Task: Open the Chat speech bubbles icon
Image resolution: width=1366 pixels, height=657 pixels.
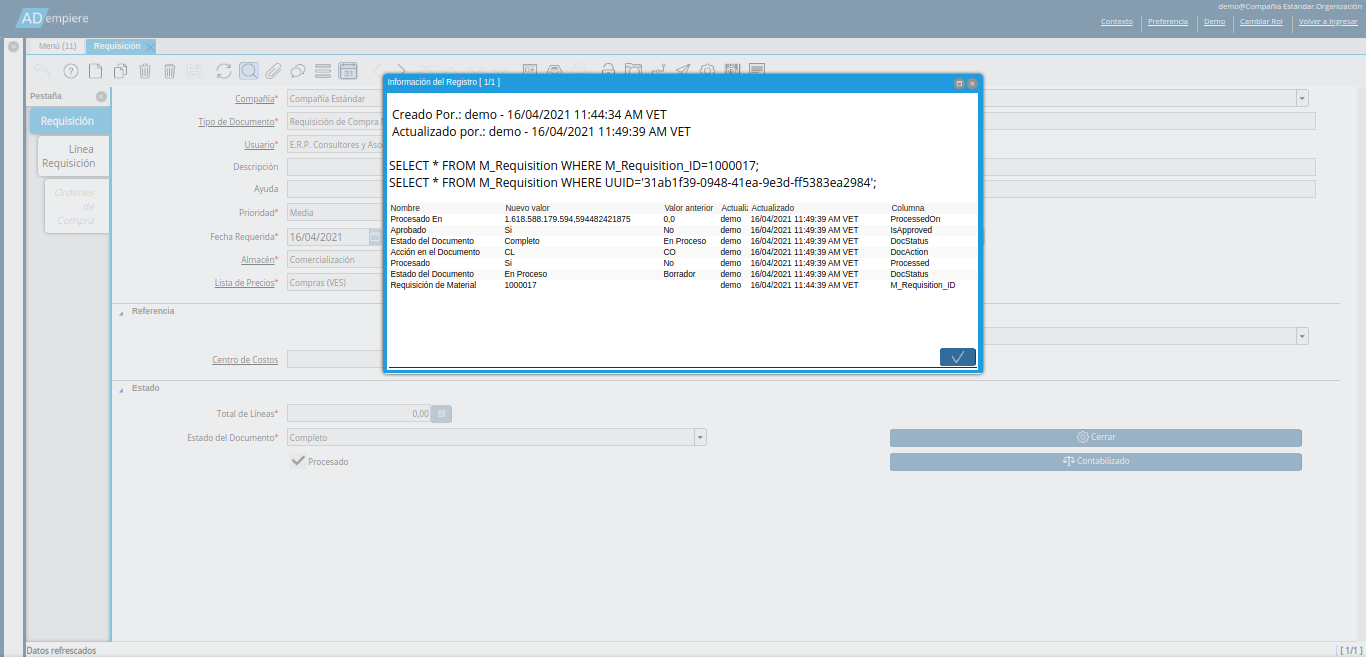Action: tap(298, 71)
